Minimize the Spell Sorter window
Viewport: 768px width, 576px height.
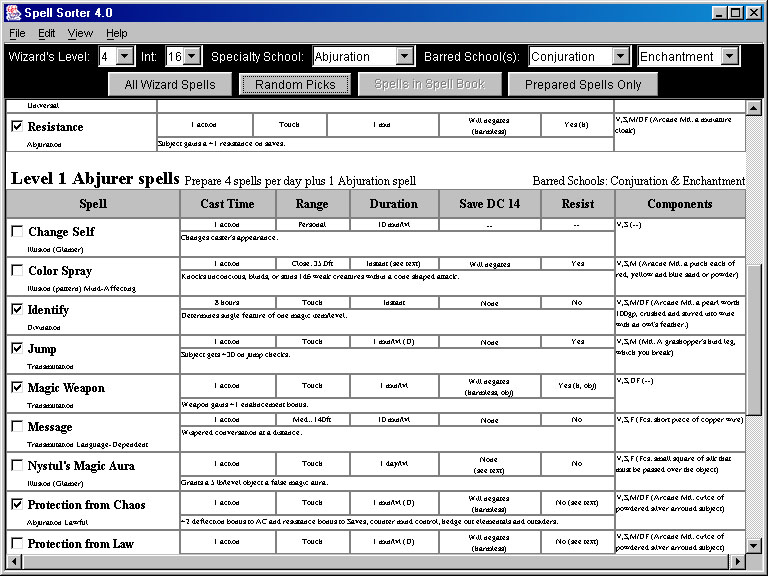point(719,13)
